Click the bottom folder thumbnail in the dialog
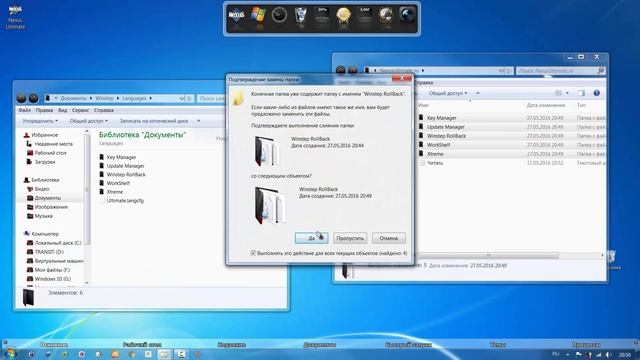The height and width of the screenshot is (360, 640). point(269,205)
